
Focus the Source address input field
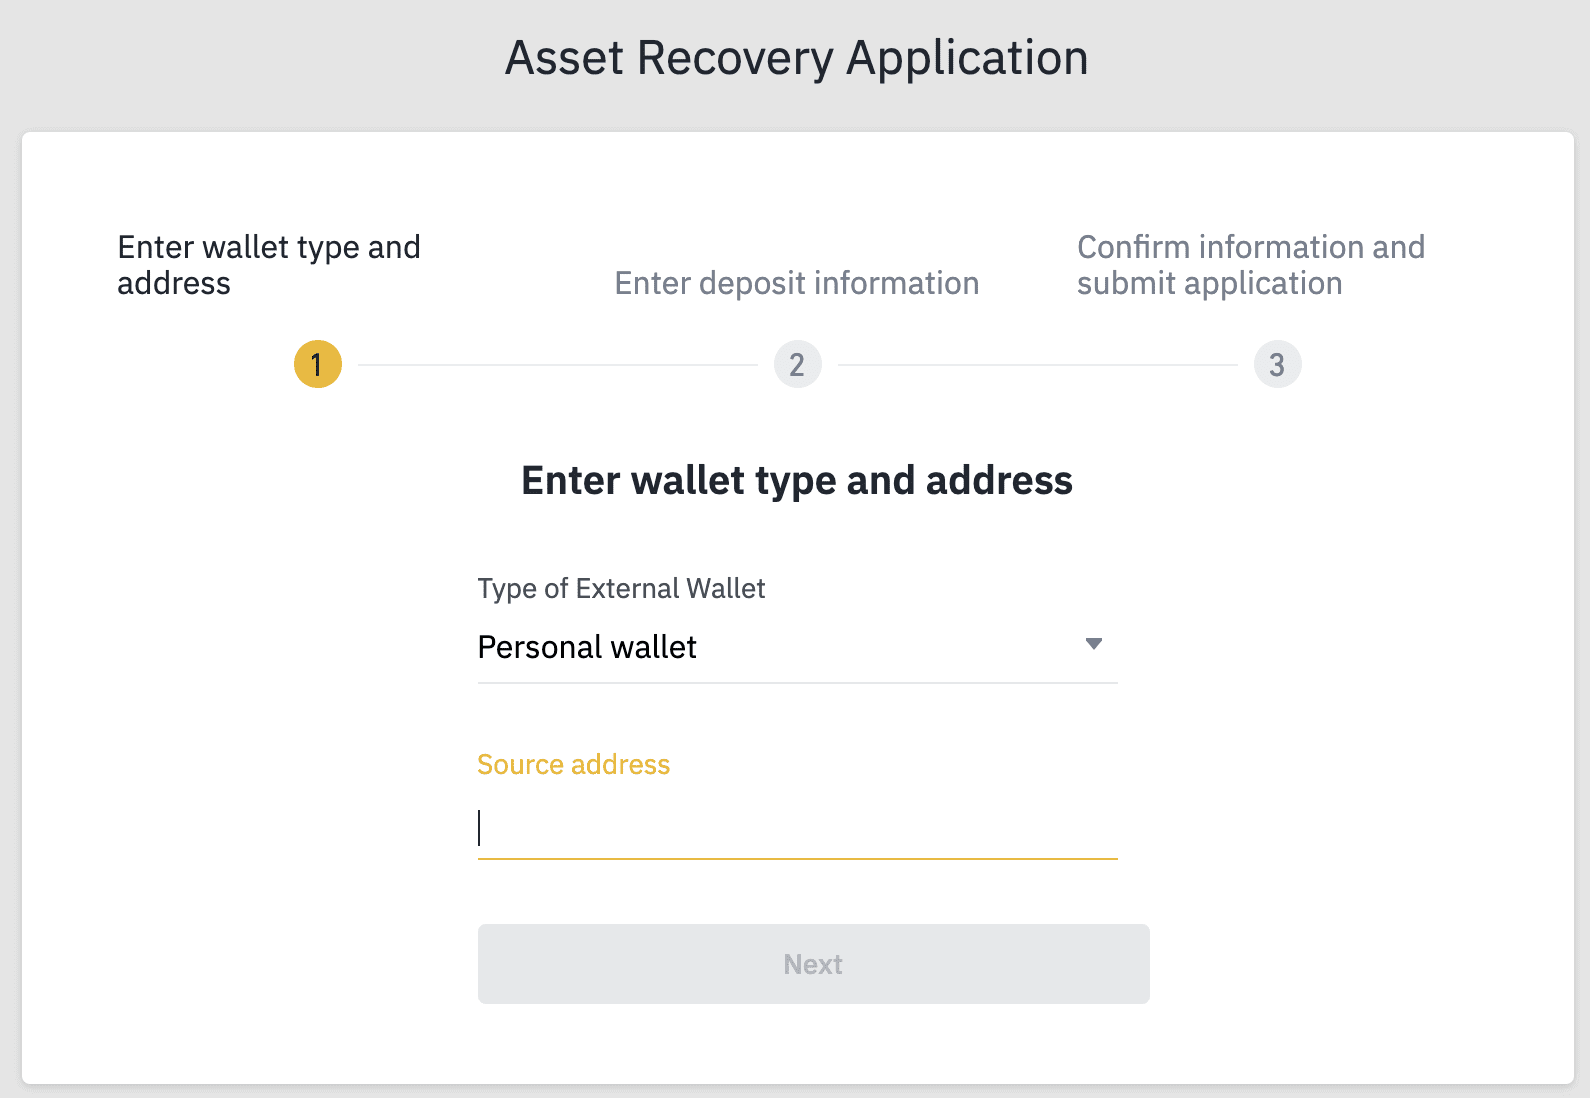[x=797, y=828]
